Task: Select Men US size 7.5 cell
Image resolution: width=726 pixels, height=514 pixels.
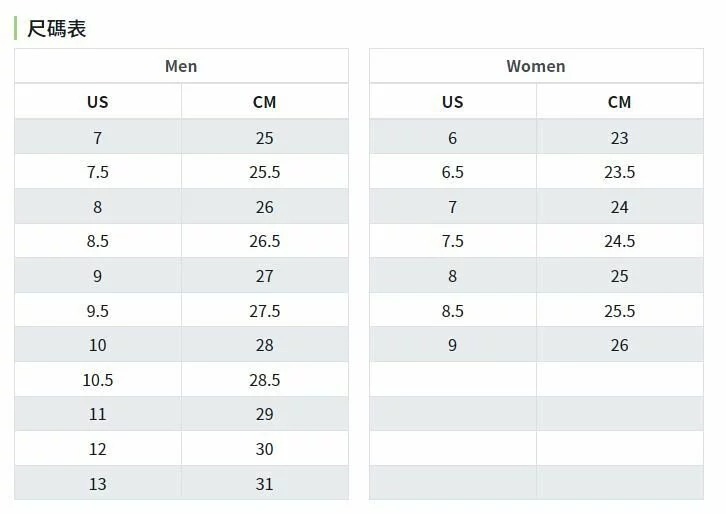Action: (x=97, y=172)
